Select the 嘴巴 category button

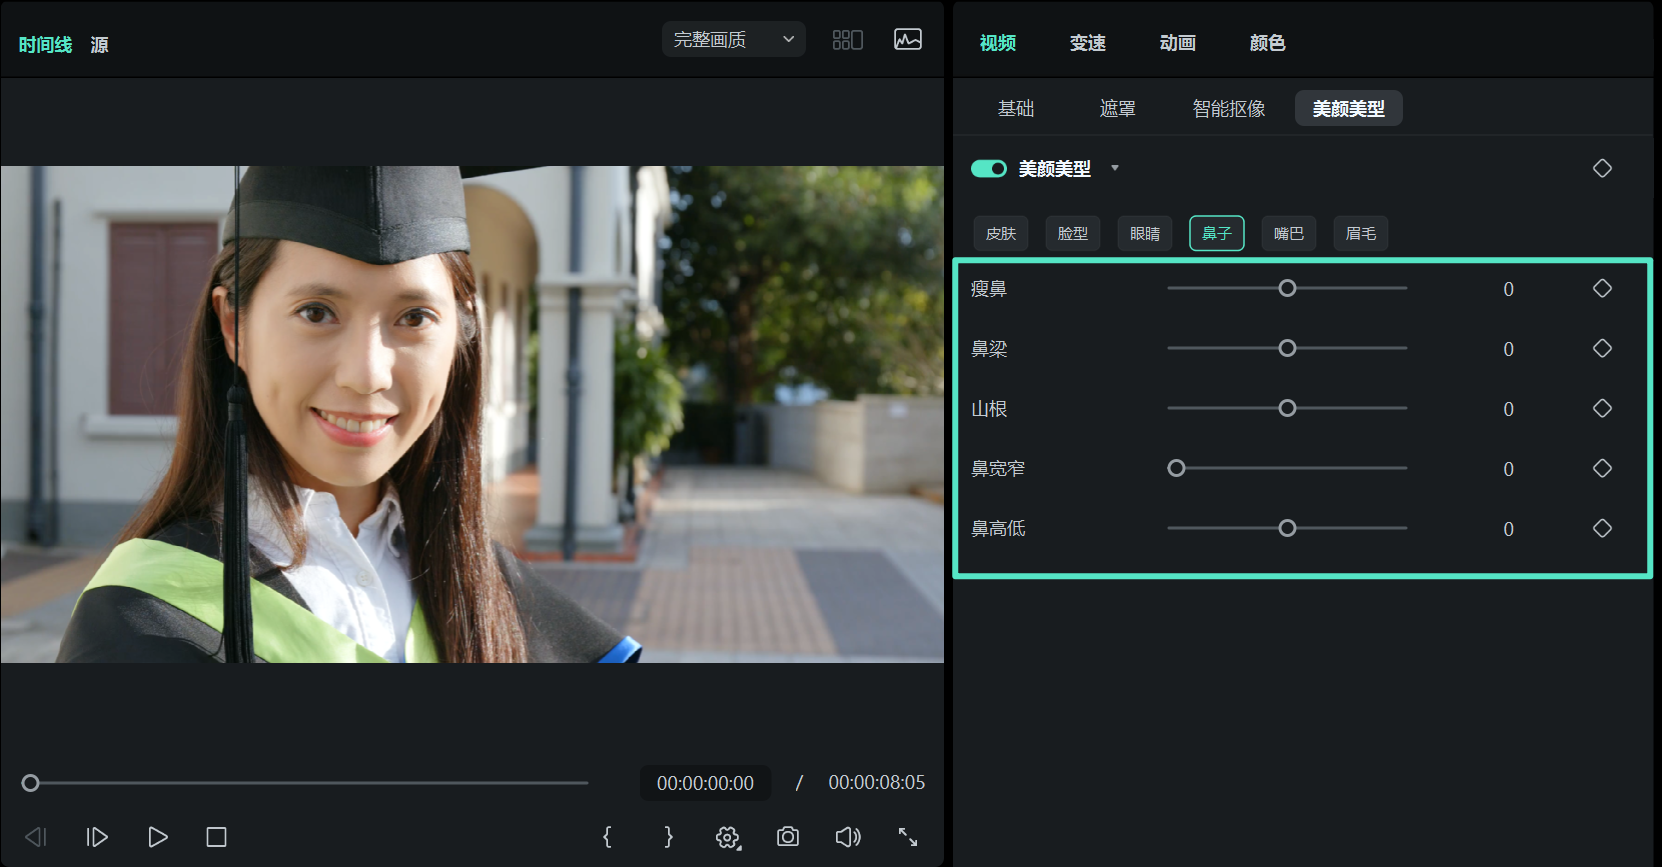coord(1289,234)
